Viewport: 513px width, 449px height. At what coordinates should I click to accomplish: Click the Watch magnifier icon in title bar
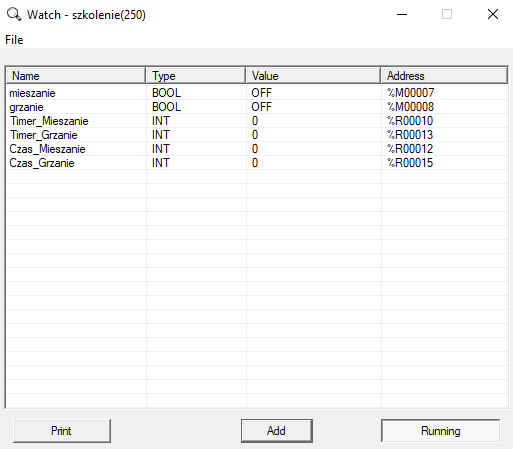[14, 15]
